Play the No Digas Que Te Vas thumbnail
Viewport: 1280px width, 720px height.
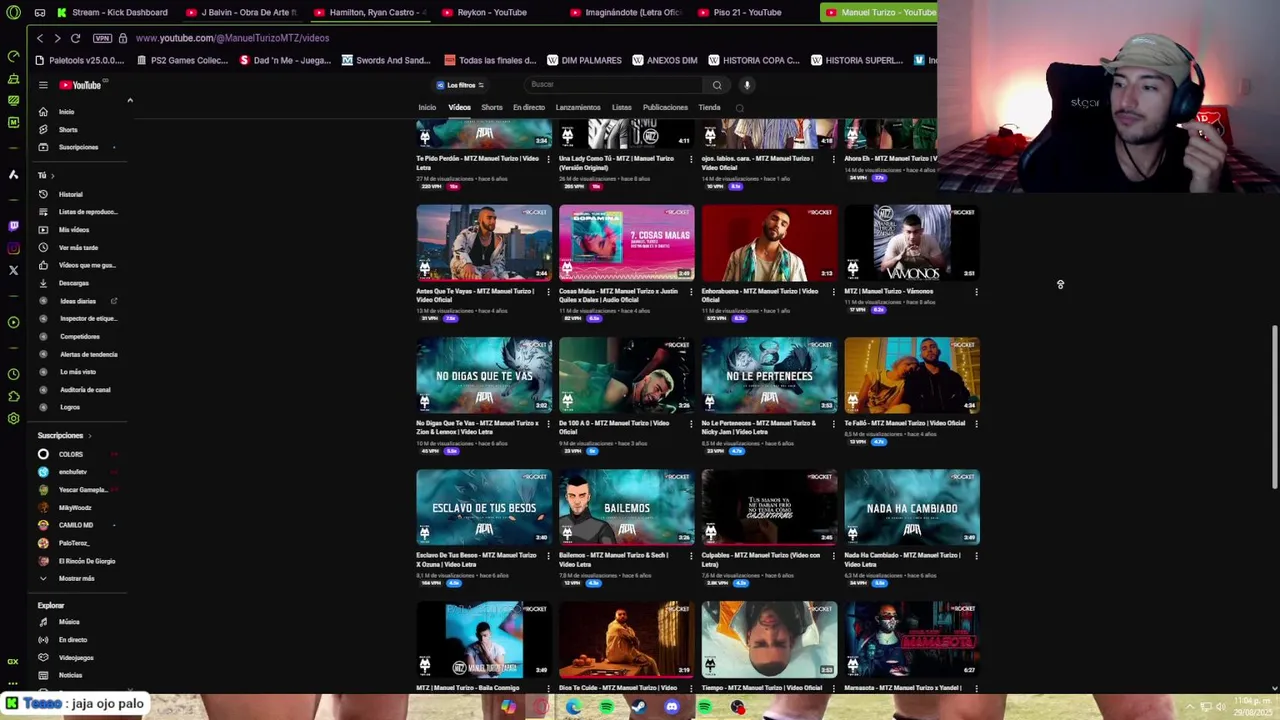point(484,375)
